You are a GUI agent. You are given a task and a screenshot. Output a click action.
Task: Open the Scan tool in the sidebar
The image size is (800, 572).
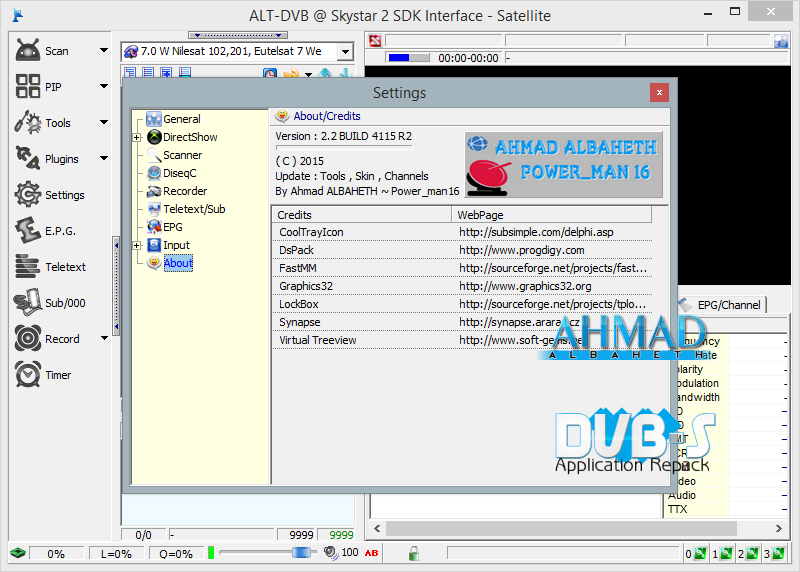43,51
